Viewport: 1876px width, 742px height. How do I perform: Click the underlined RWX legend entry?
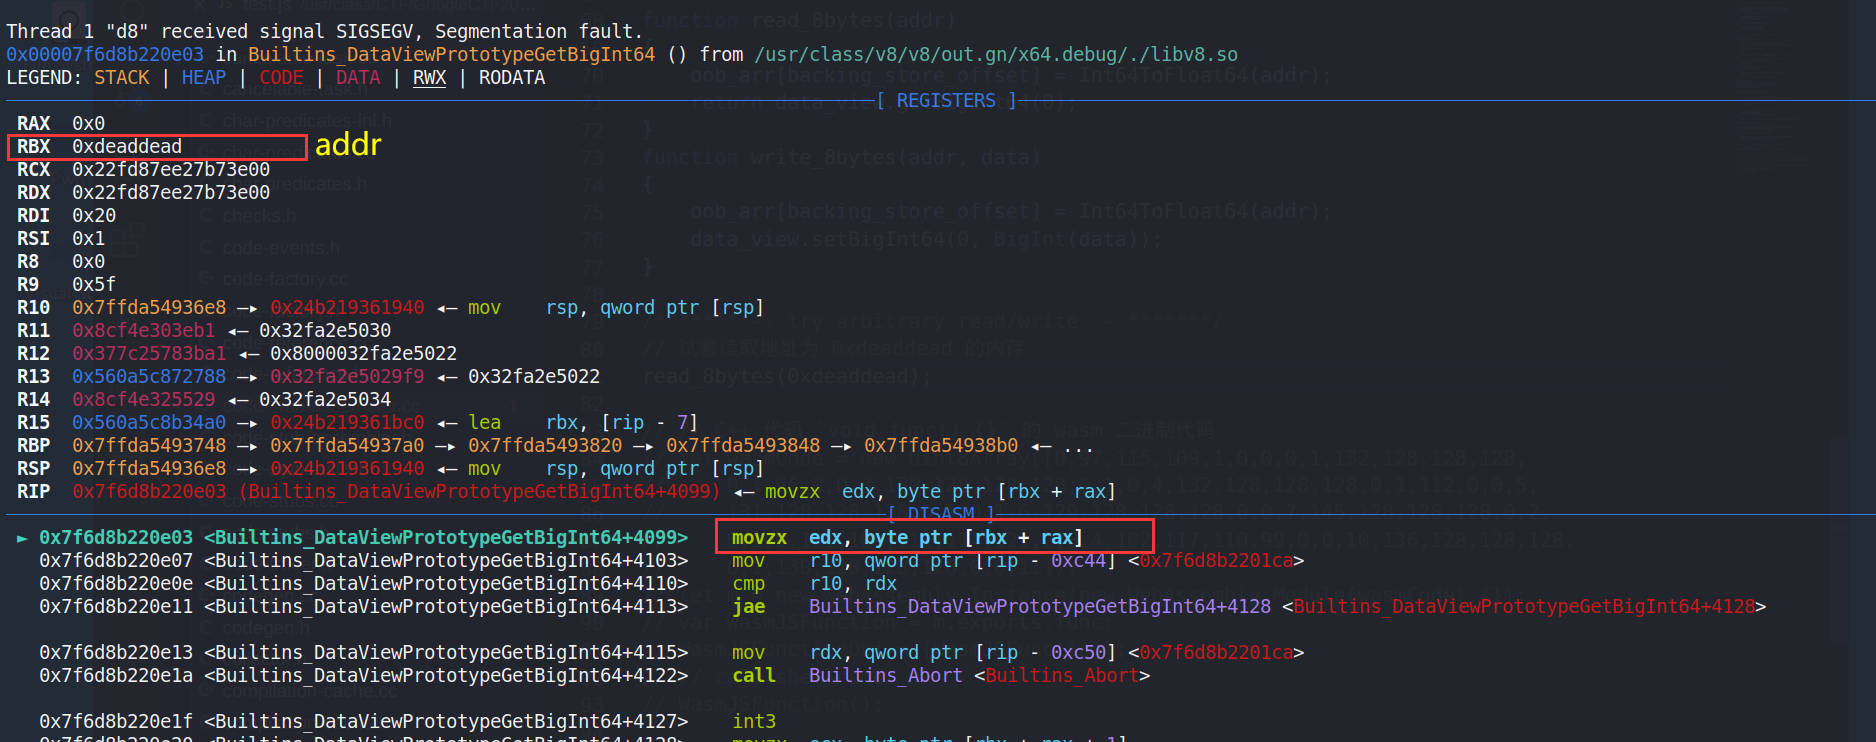(x=429, y=78)
